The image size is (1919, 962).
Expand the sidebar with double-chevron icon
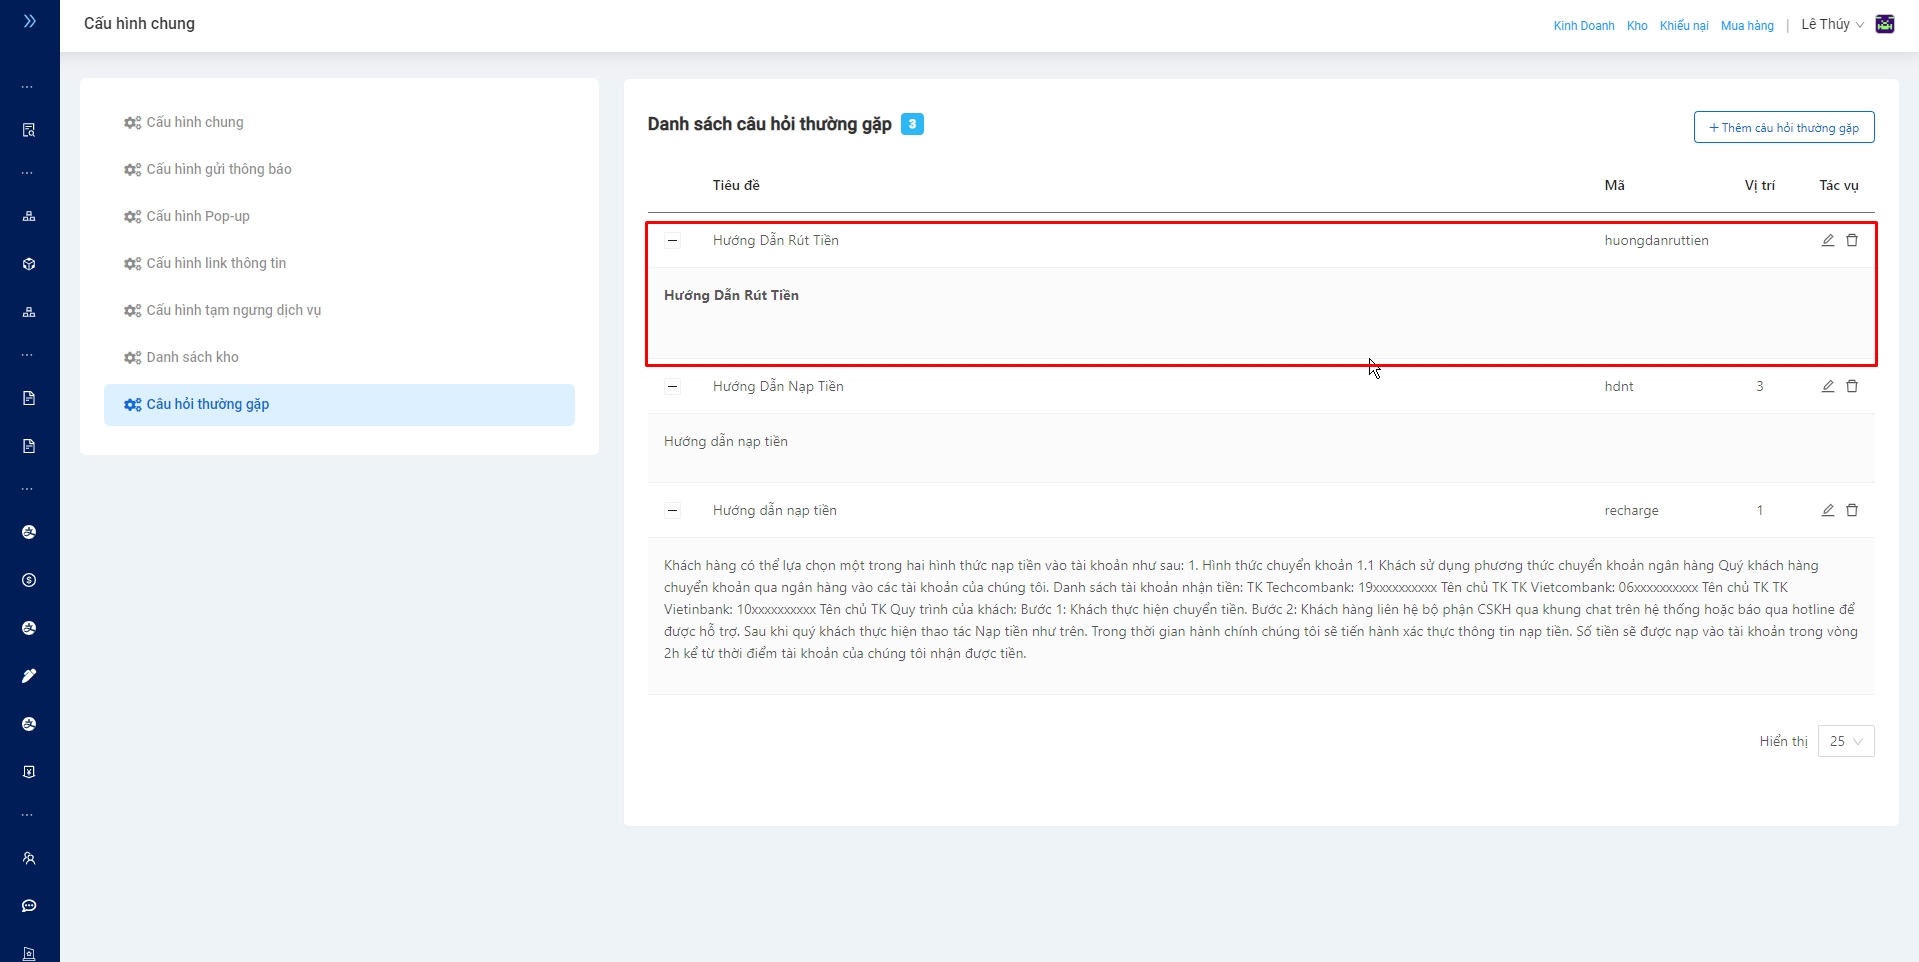coord(29,21)
